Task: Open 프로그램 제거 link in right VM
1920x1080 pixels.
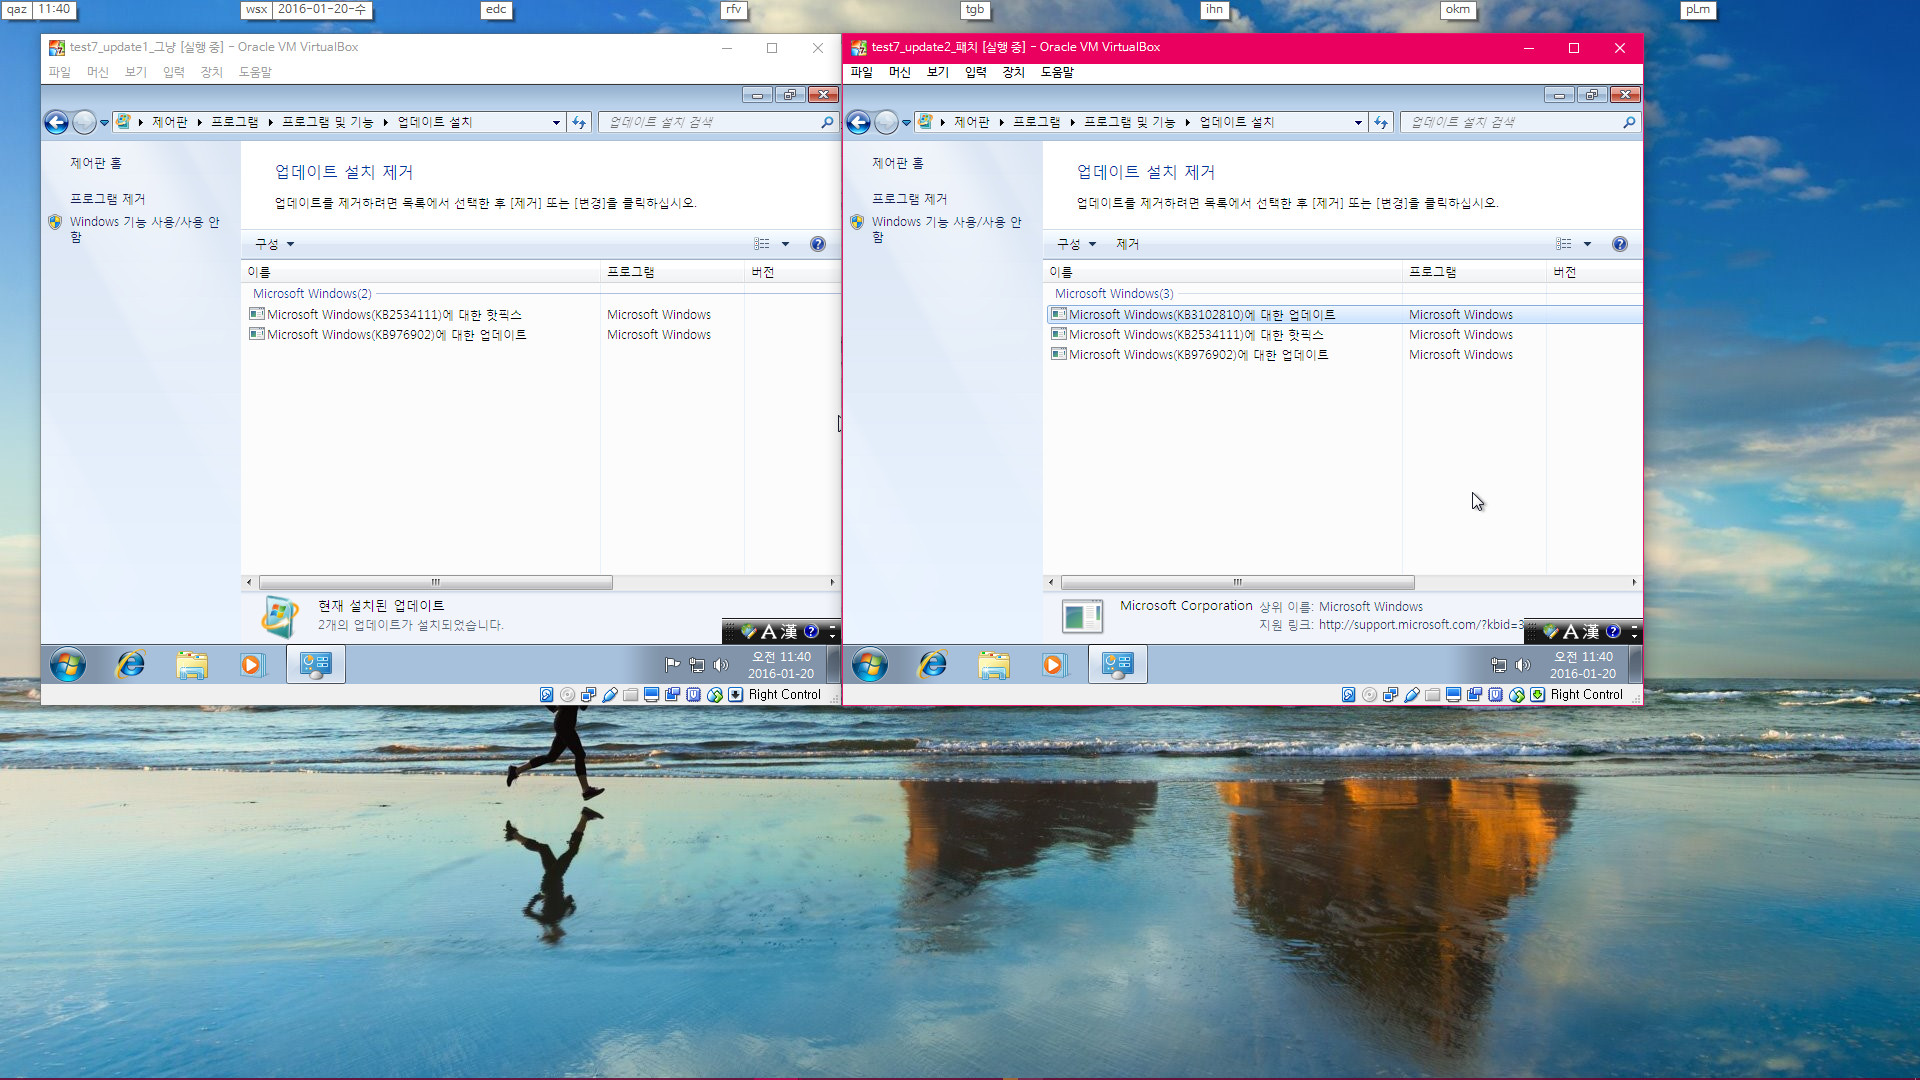Action: (909, 199)
